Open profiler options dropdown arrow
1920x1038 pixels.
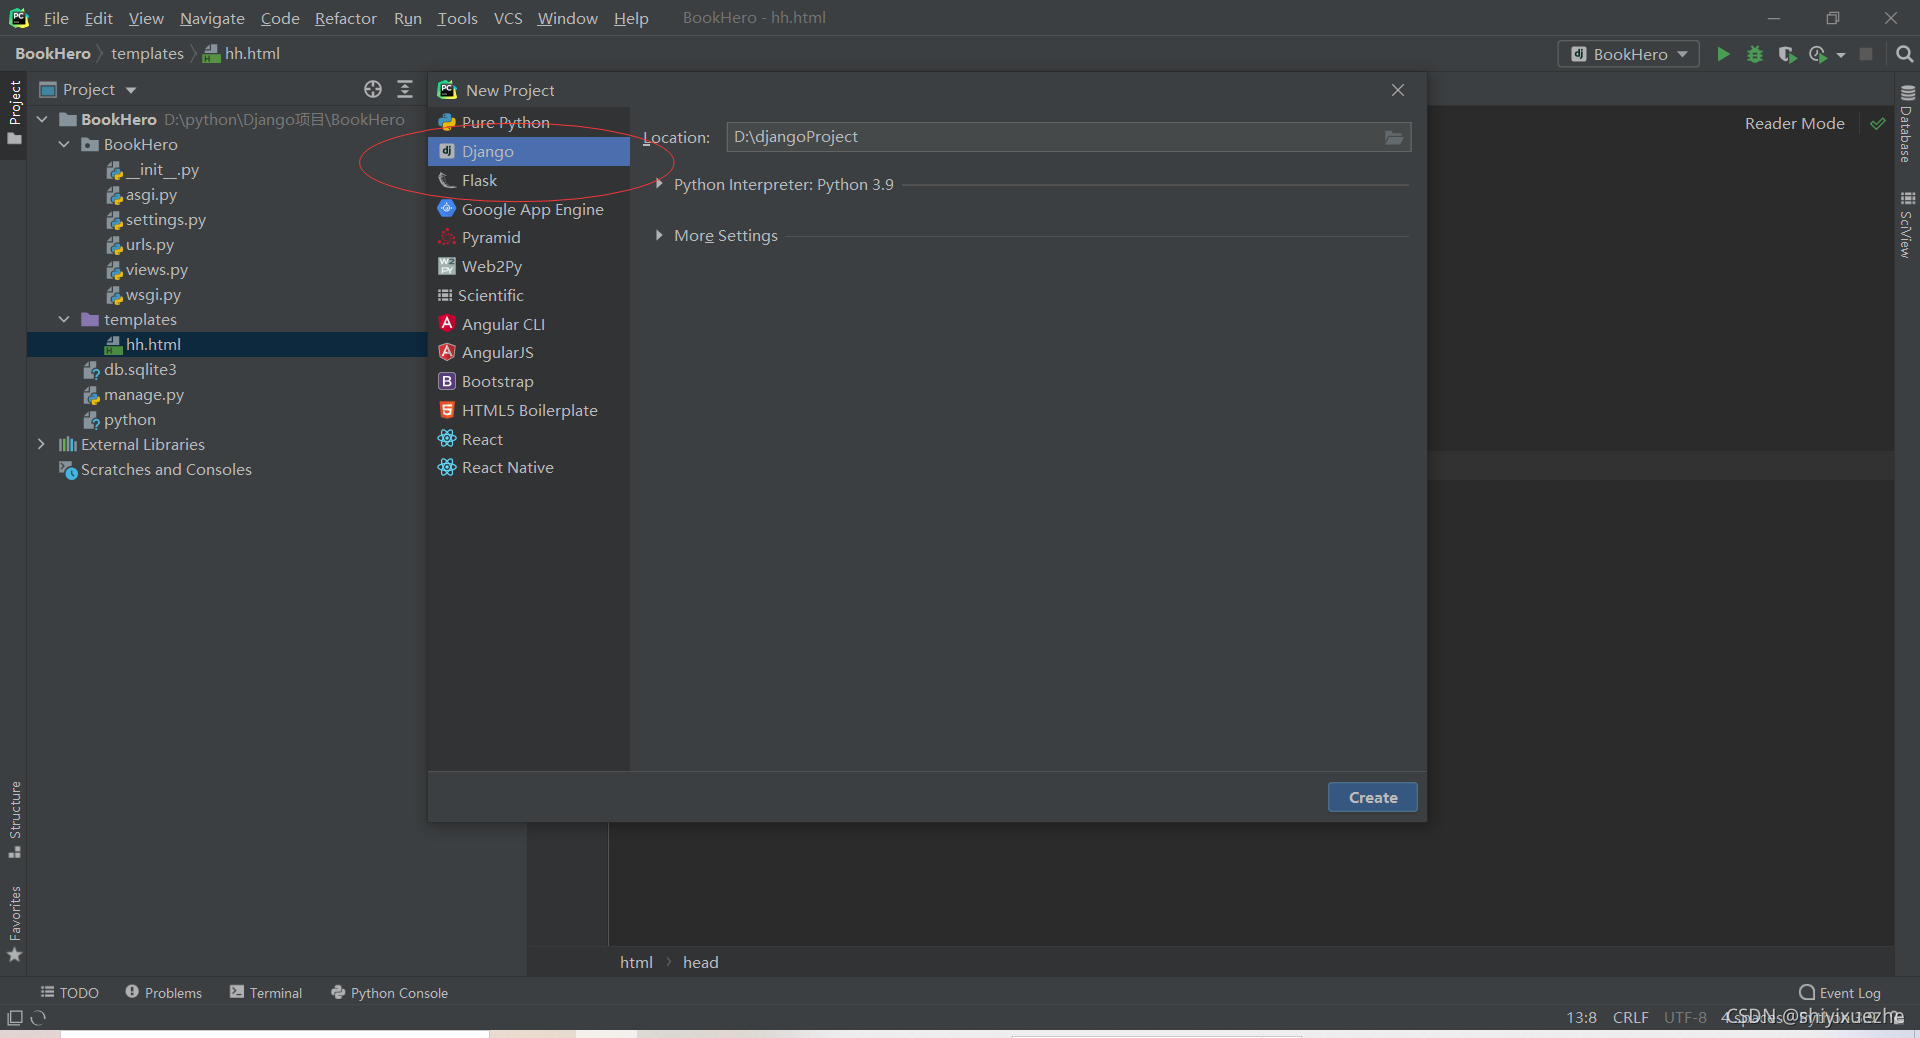[1841, 55]
